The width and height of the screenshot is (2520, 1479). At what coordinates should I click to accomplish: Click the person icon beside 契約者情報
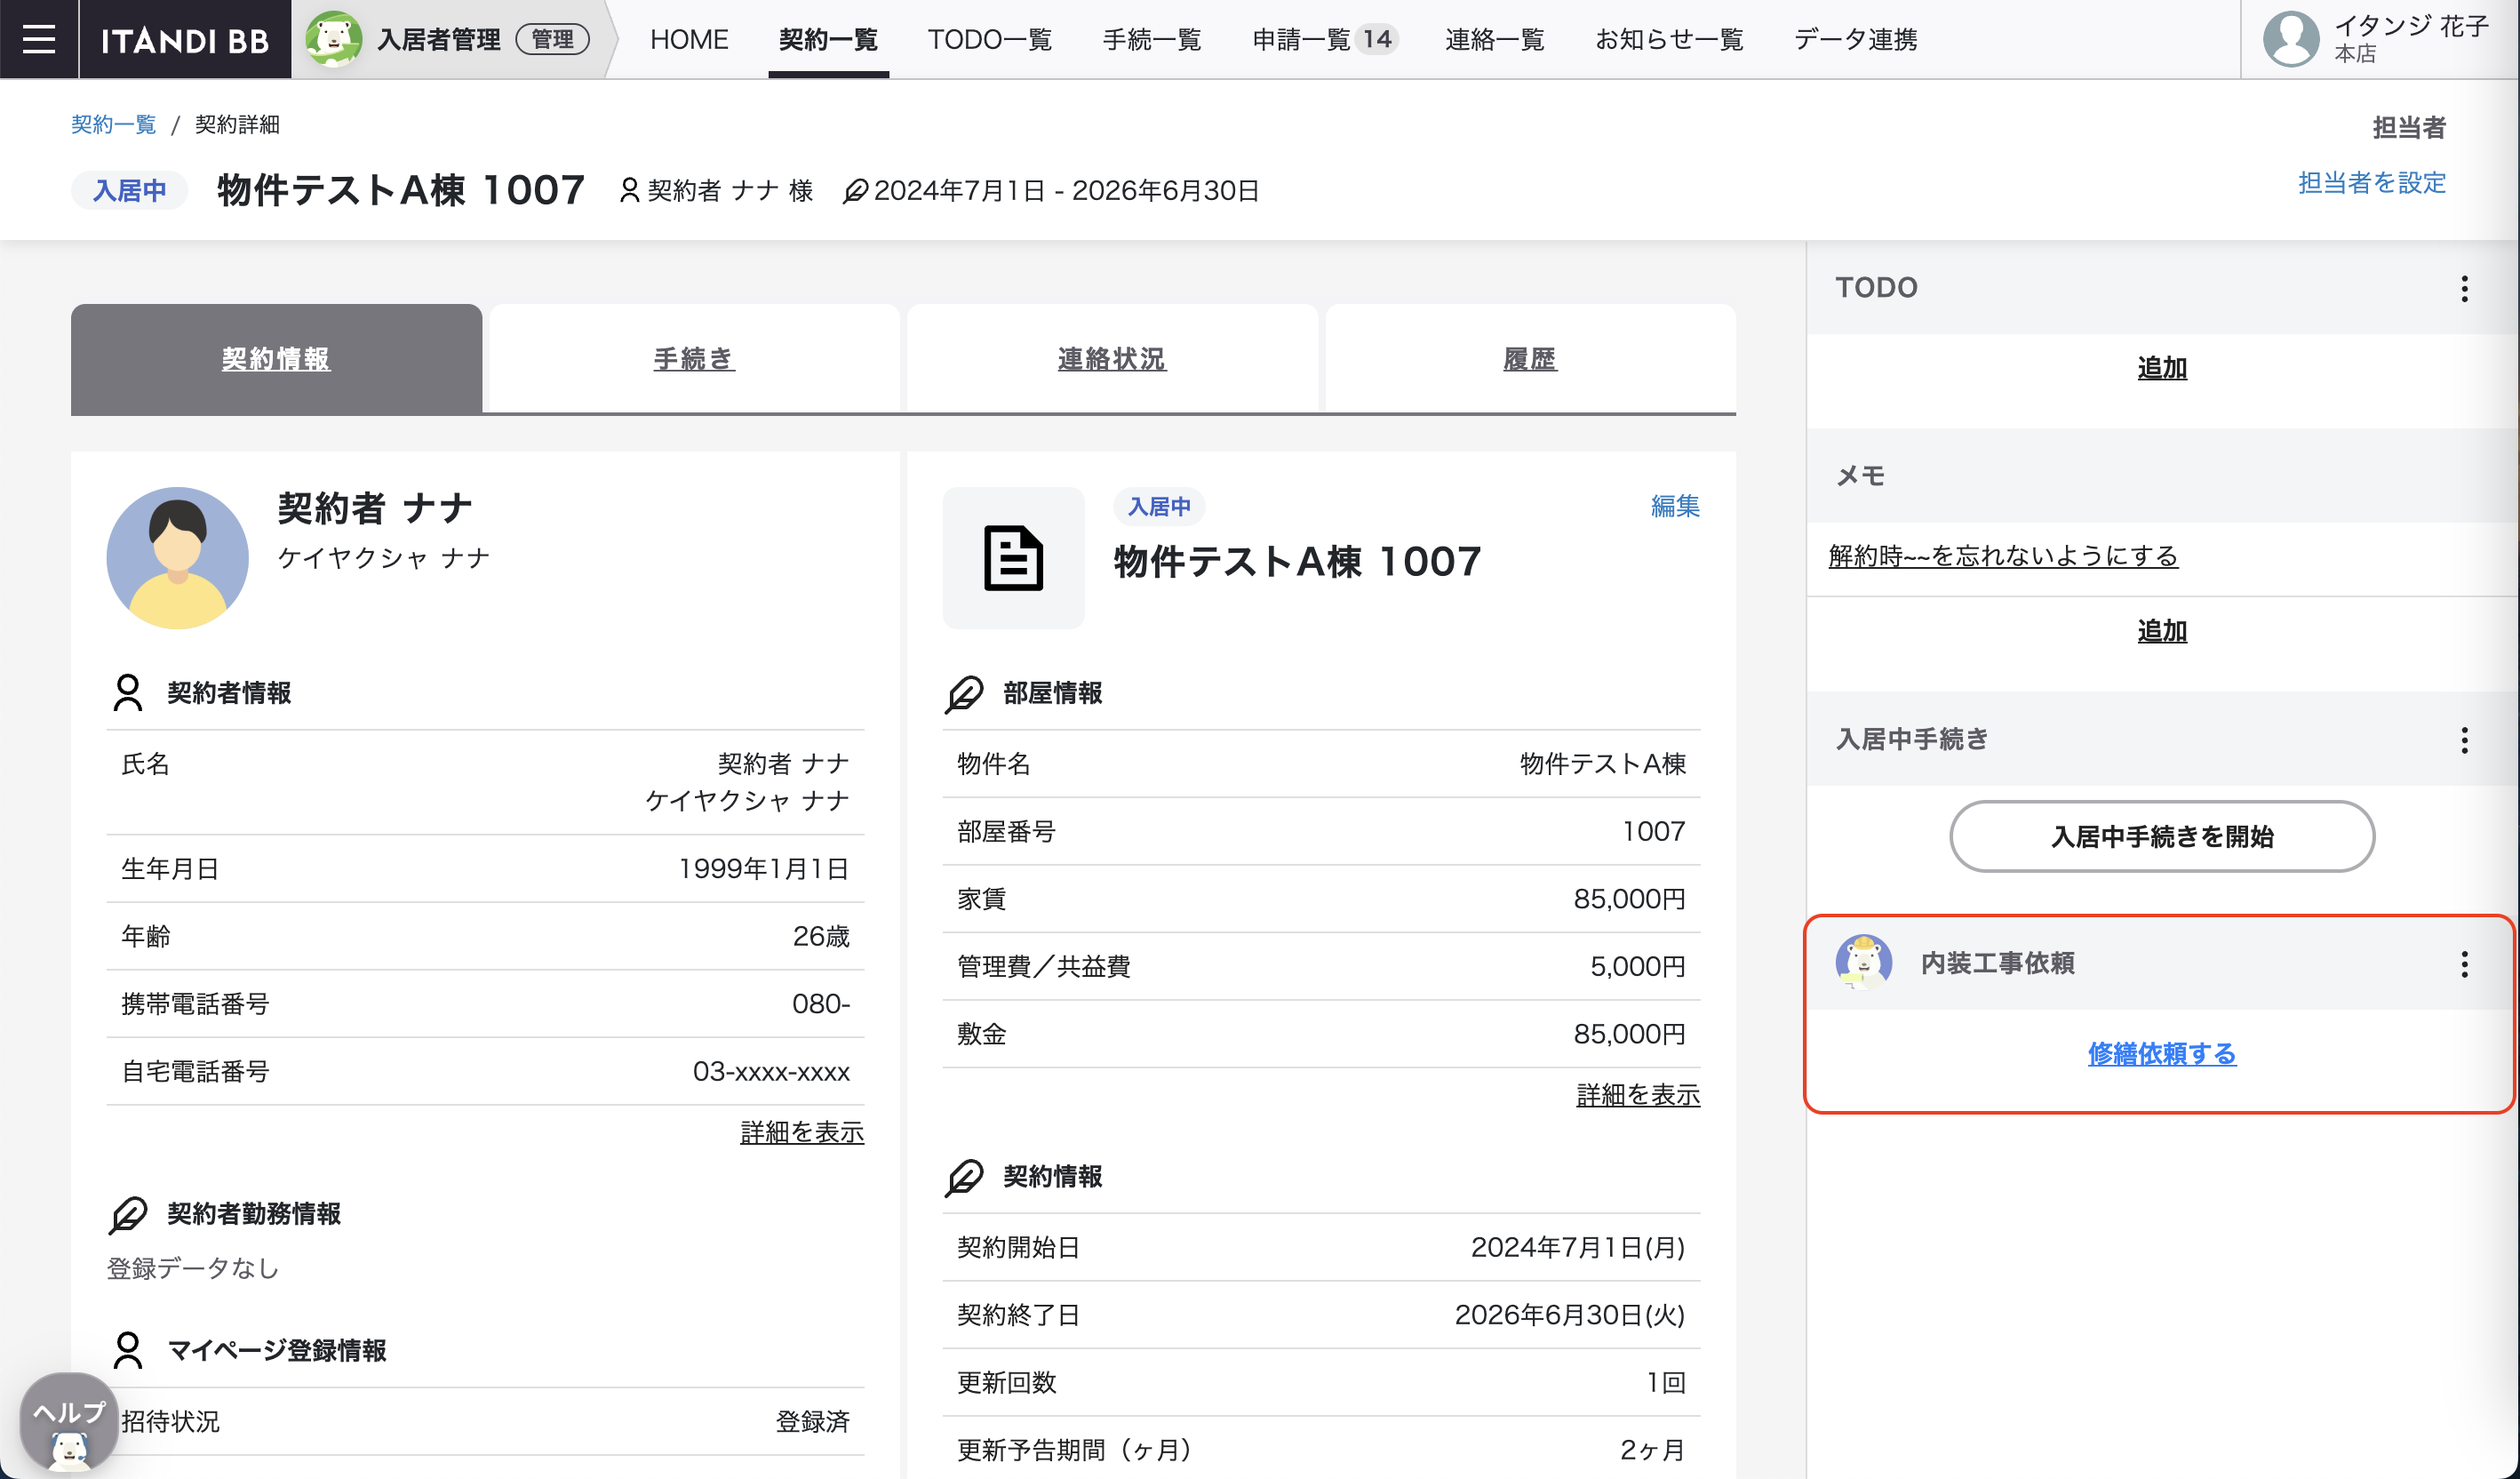coord(128,692)
